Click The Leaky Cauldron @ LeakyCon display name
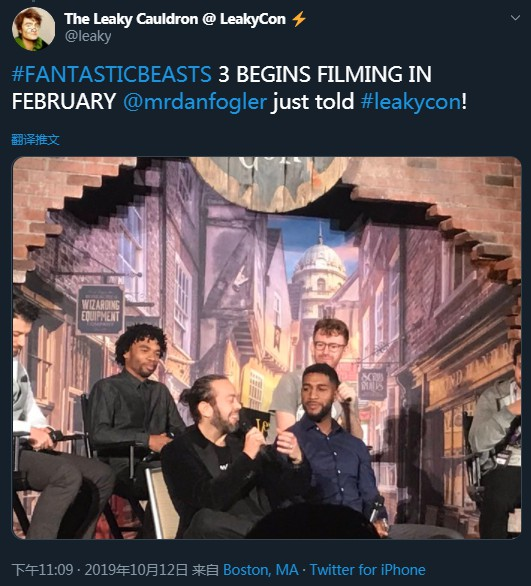 click(x=175, y=19)
